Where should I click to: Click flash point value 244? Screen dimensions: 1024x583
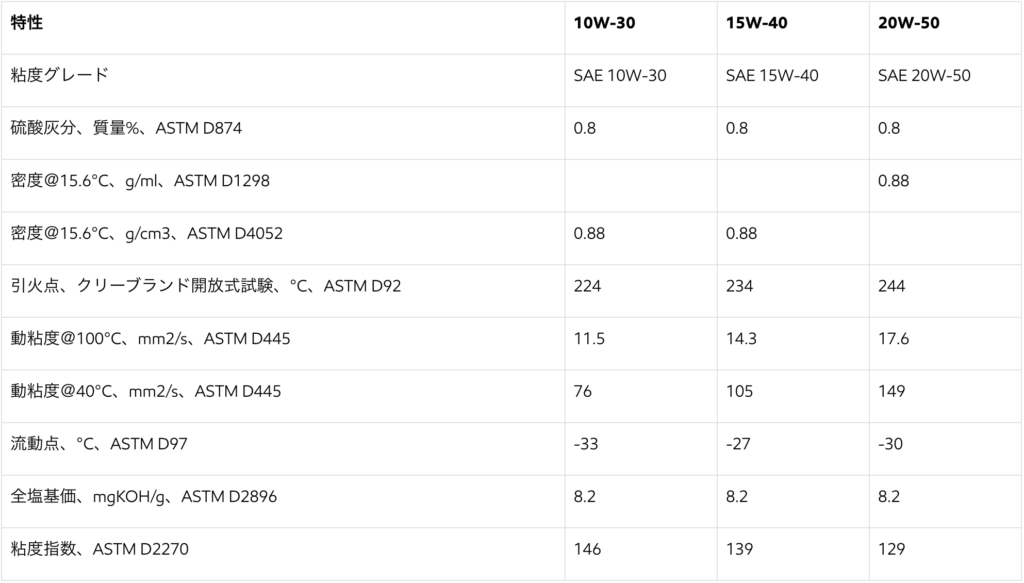(x=891, y=287)
